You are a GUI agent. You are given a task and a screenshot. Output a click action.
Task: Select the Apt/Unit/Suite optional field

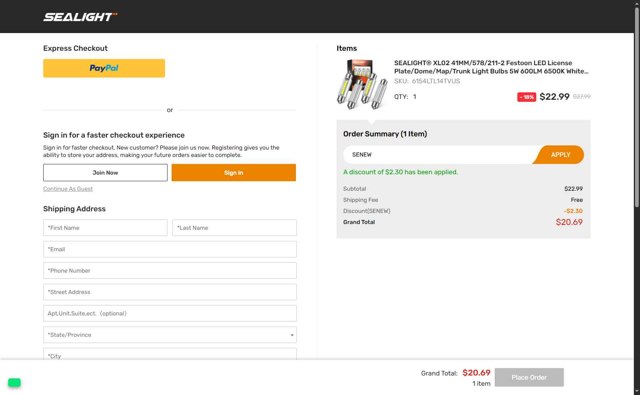(x=170, y=313)
